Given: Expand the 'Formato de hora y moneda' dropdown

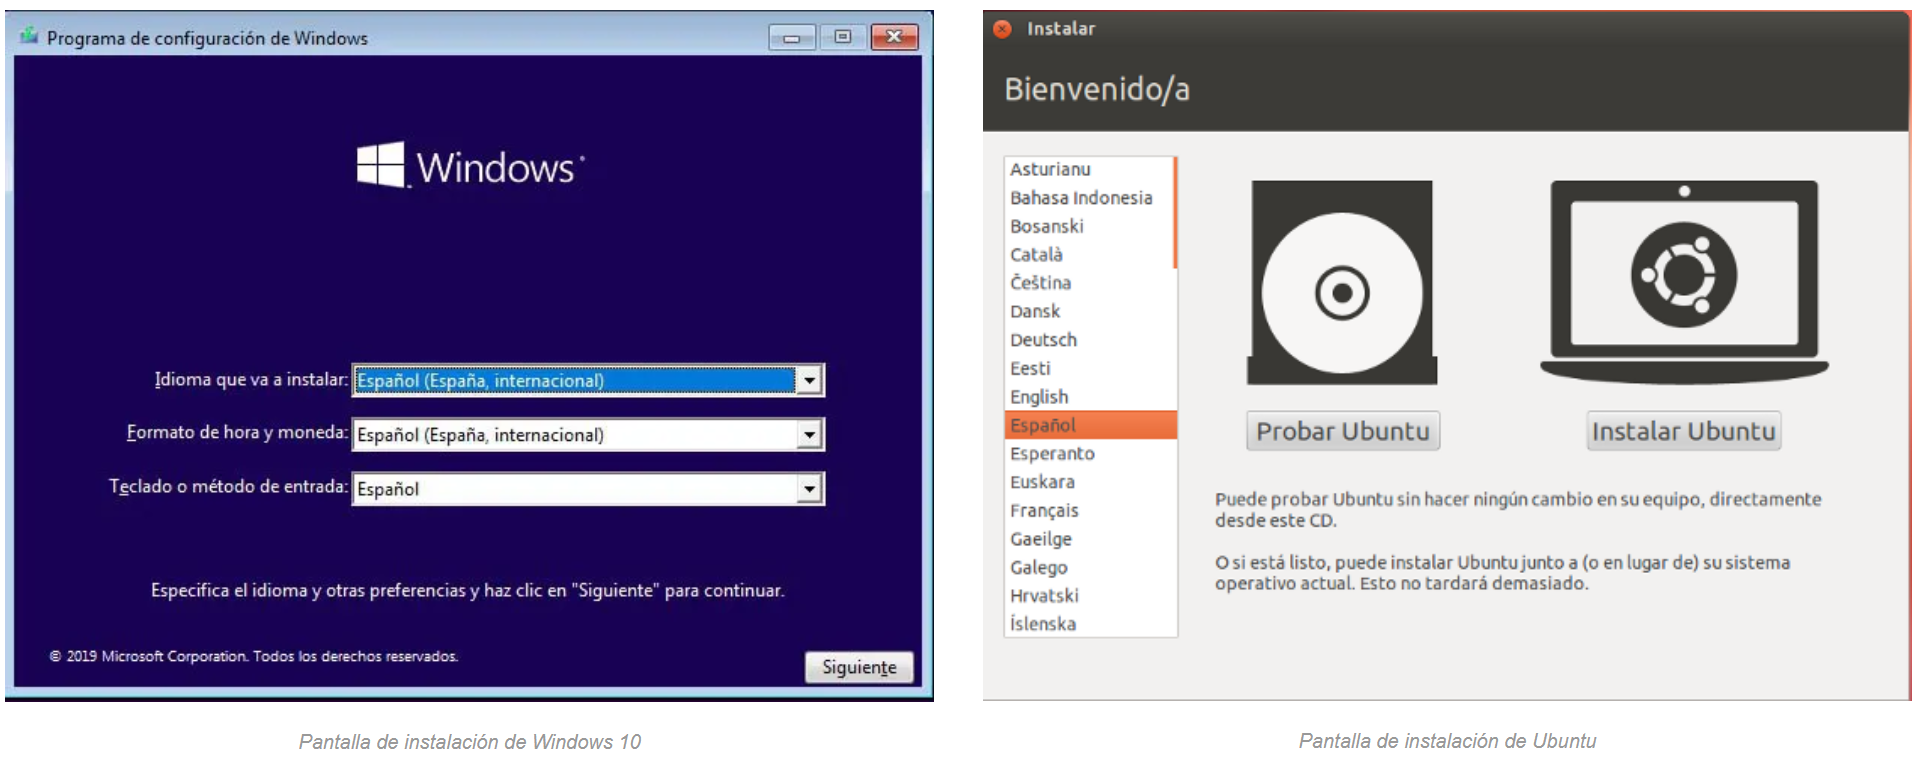Looking at the screenshot, I should pyautogui.click(x=809, y=434).
